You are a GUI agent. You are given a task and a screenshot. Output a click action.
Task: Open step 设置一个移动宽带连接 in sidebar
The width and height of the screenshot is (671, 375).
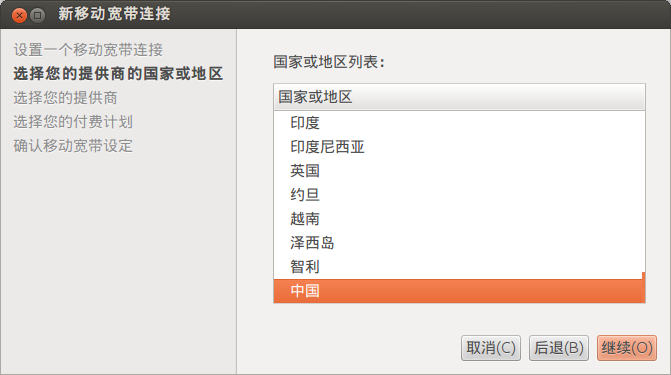click(x=88, y=50)
